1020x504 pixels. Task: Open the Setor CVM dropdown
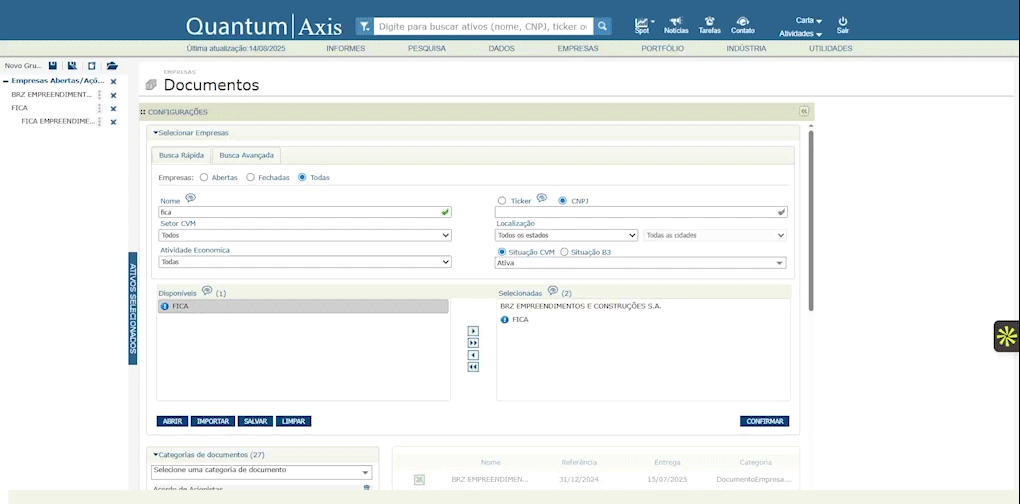coord(304,235)
